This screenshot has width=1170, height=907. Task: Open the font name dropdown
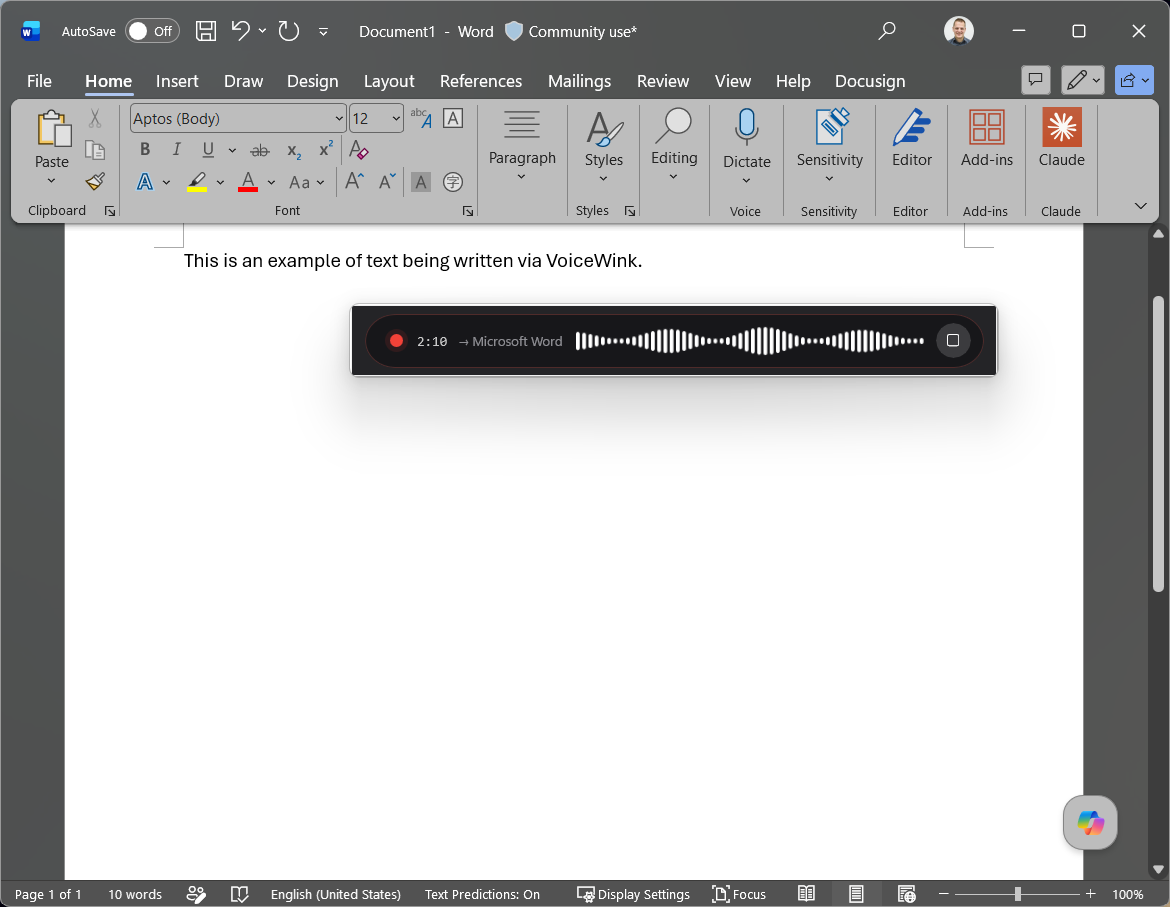point(339,119)
